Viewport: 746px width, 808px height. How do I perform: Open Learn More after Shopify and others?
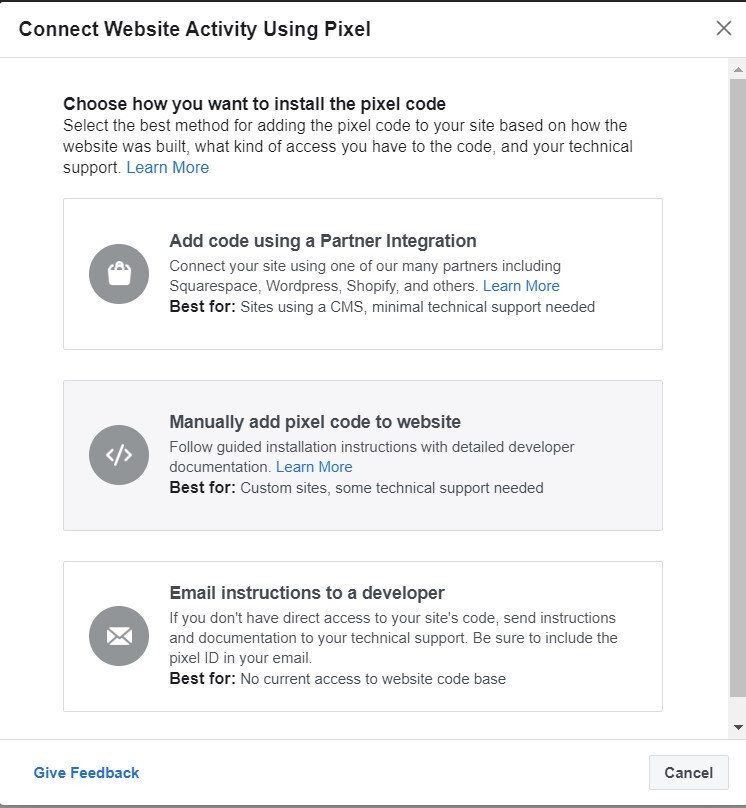(x=521, y=286)
